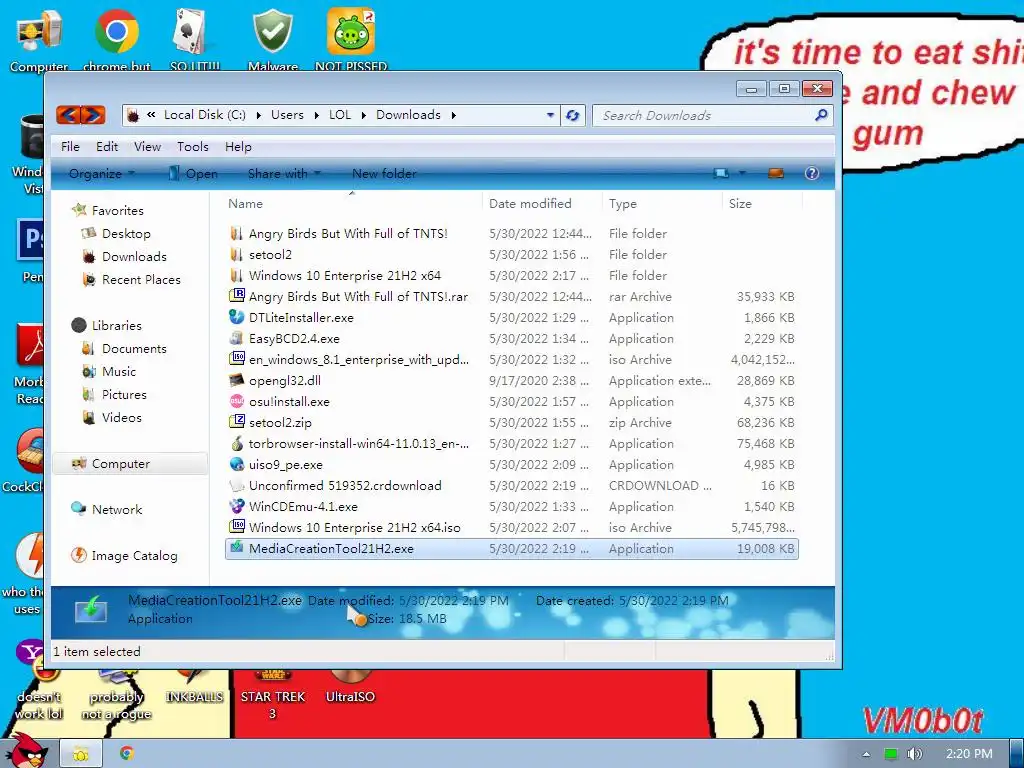
Task: Select the torbrowser-install file icon
Action: [236, 443]
